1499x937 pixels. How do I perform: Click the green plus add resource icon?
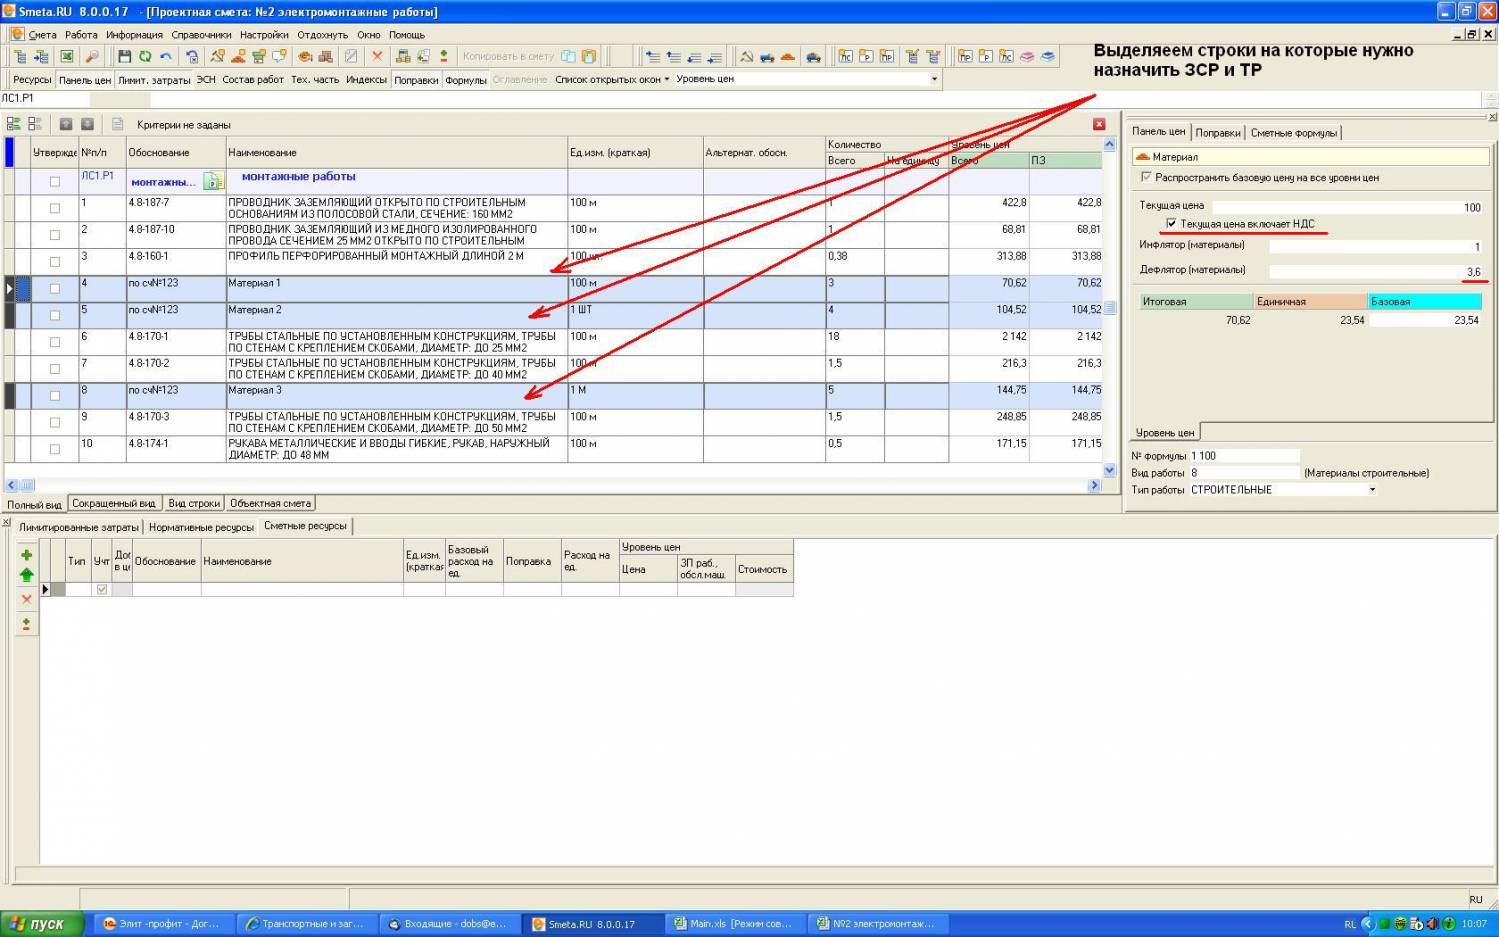point(27,555)
